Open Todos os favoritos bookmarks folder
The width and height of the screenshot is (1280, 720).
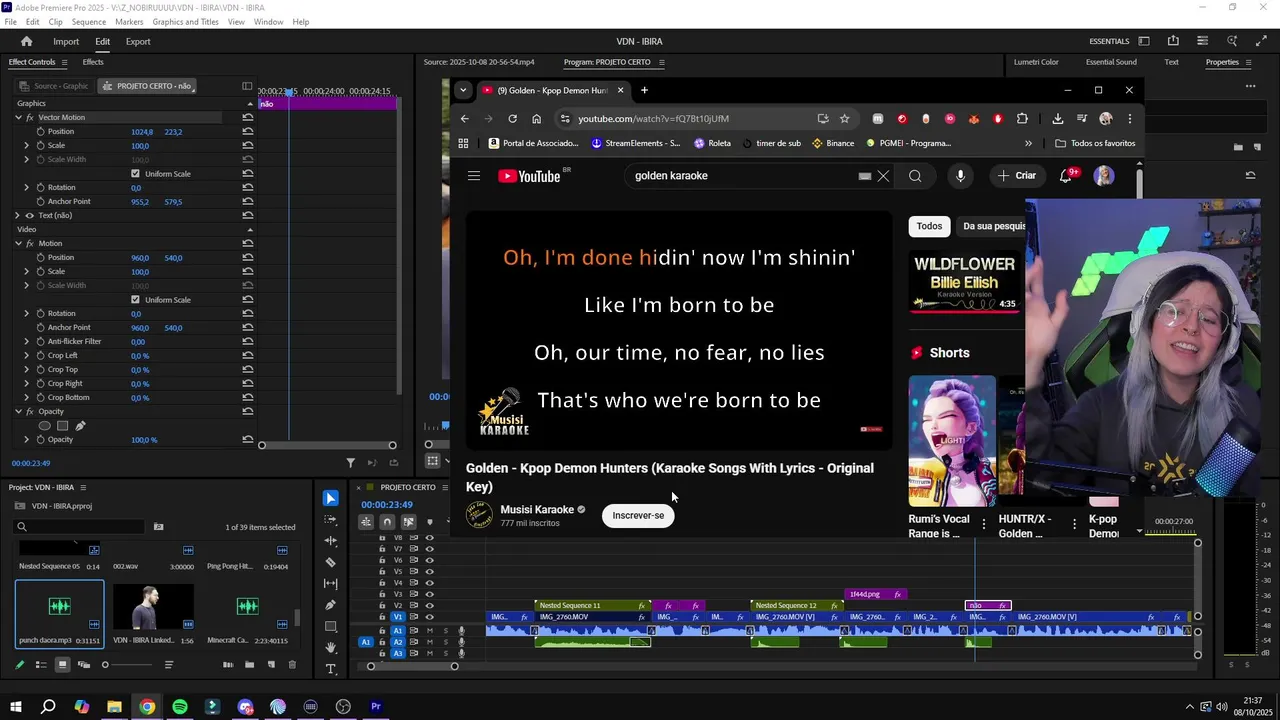tap(1095, 144)
